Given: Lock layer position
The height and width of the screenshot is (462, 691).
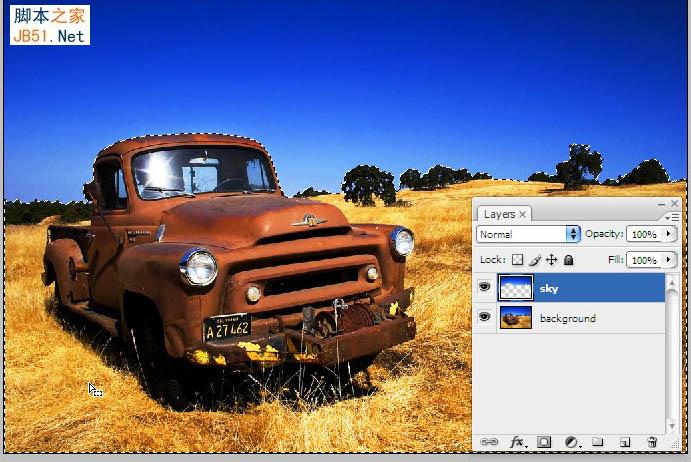Looking at the screenshot, I should [x=551, y=260].
